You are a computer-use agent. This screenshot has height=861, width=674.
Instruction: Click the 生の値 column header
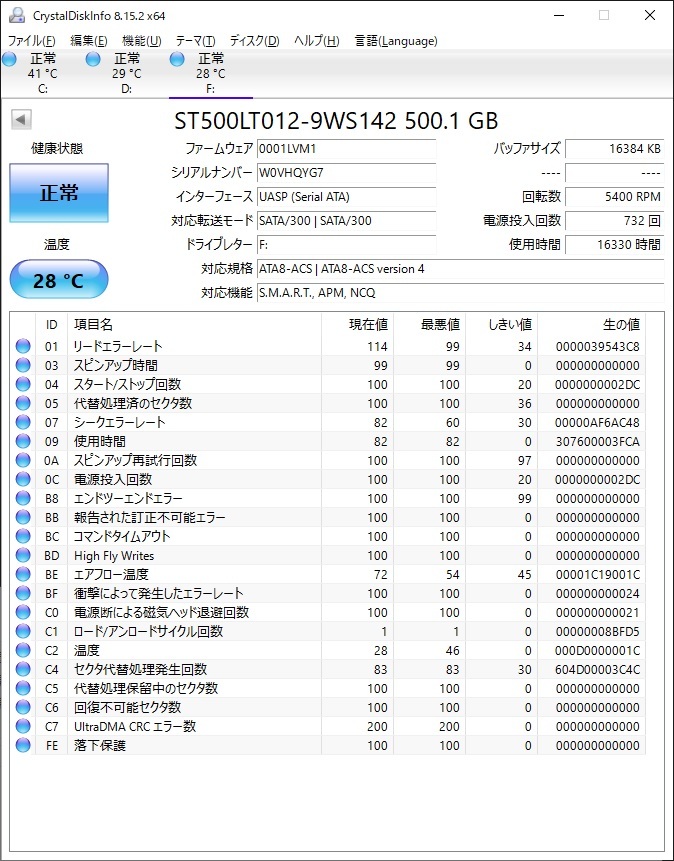click(x=591, y=325)
